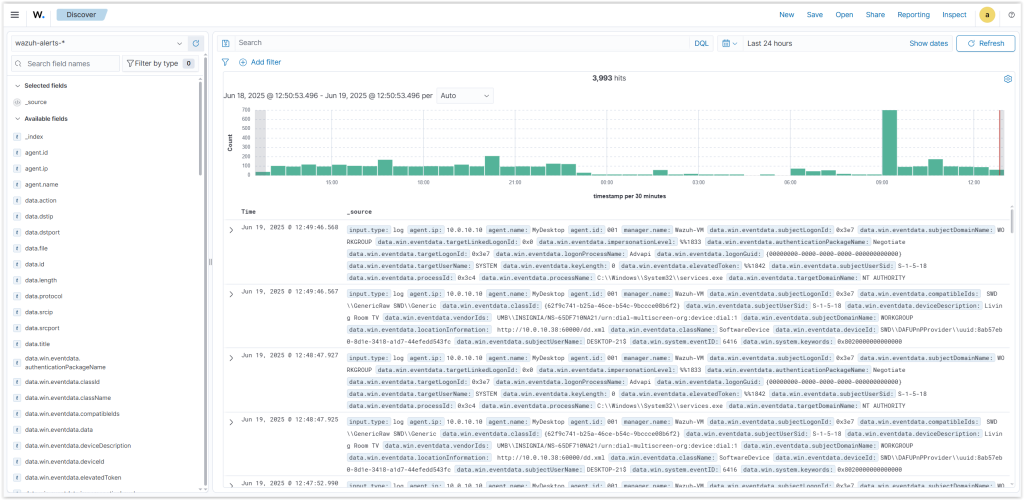Open the calendar quick date menu
Screen dimensions: 1024x500
point(729,43)
